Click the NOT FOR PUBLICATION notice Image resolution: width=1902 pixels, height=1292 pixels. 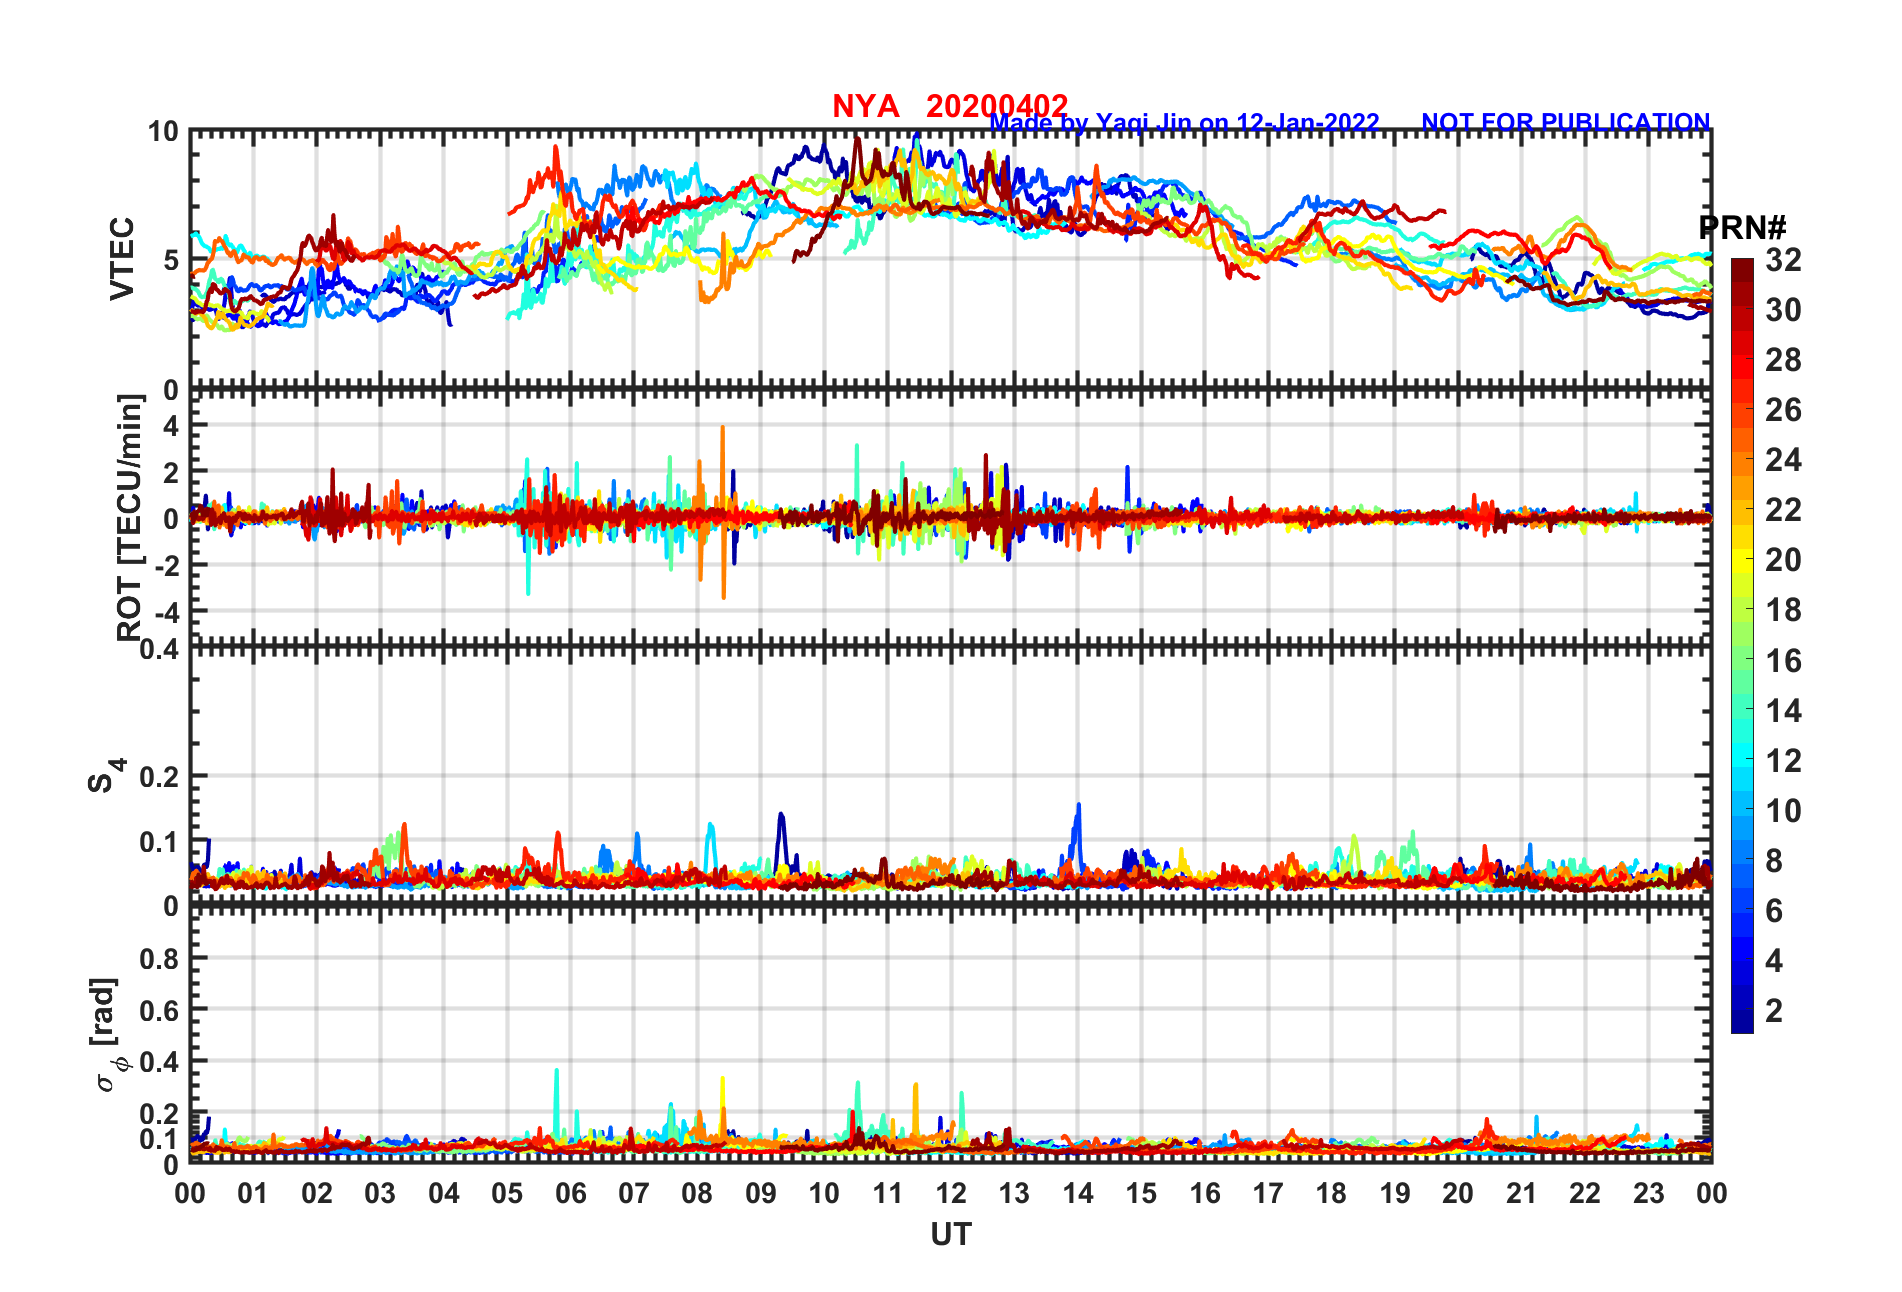1566,122
